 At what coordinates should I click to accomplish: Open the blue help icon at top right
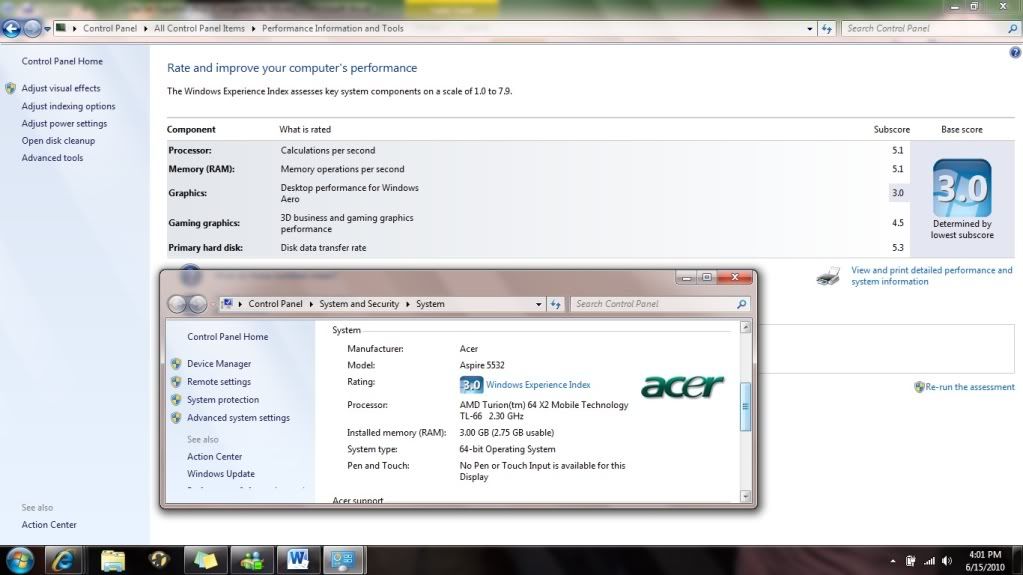pos(1015,53)
